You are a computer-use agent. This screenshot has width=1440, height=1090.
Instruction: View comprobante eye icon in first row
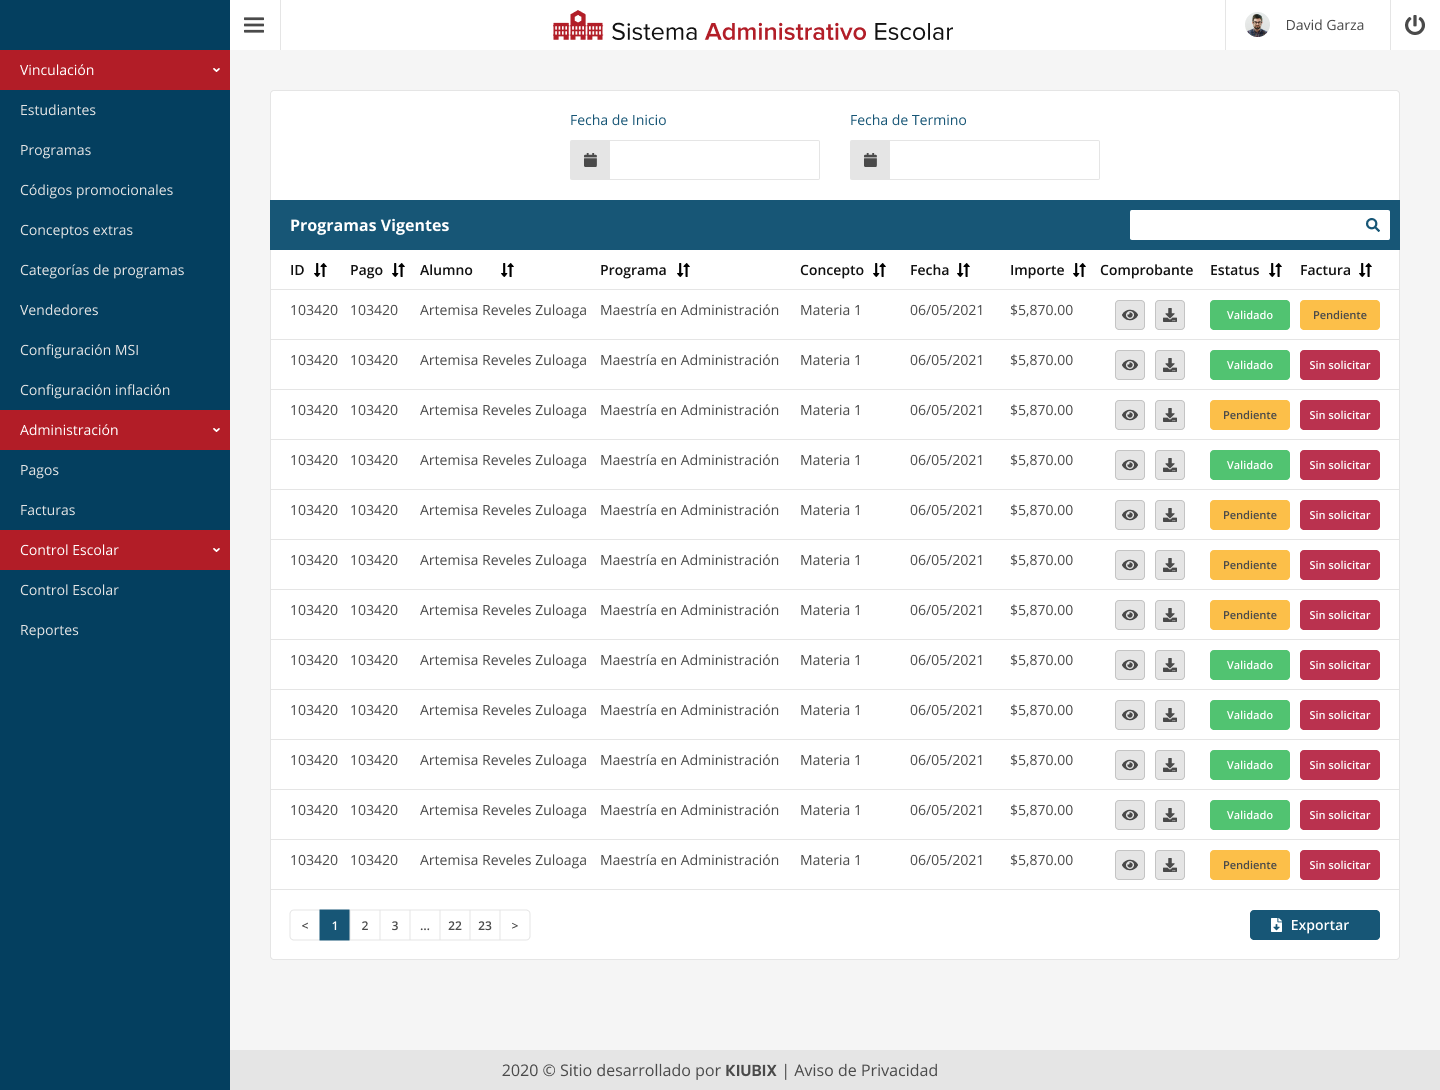[1129, 315]
